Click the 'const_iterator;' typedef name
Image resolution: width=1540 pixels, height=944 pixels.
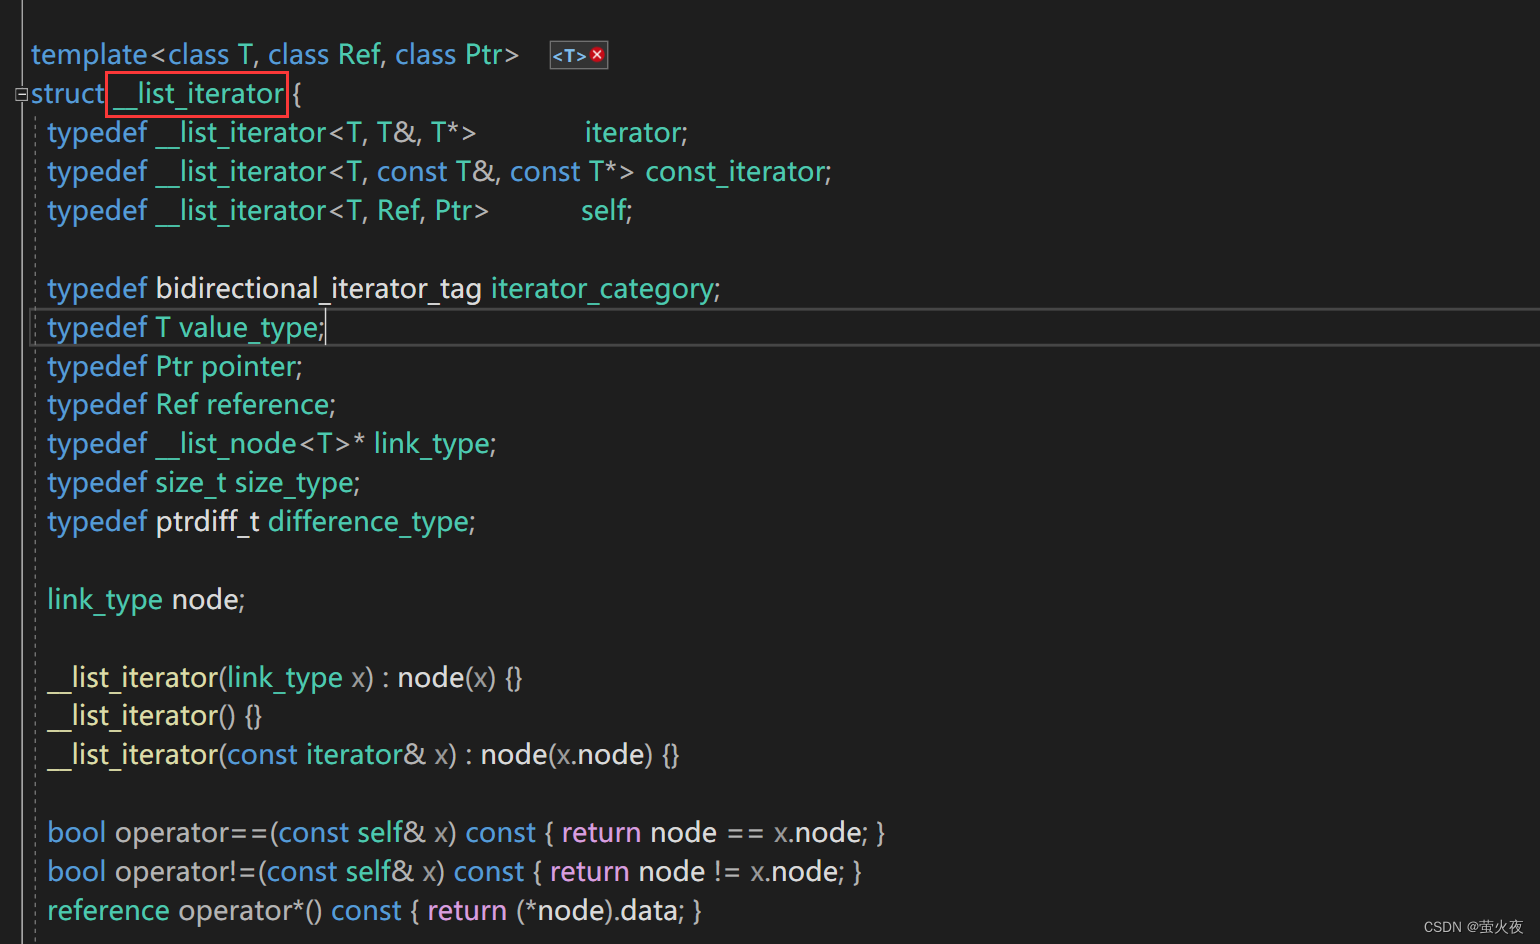(738, 172)
